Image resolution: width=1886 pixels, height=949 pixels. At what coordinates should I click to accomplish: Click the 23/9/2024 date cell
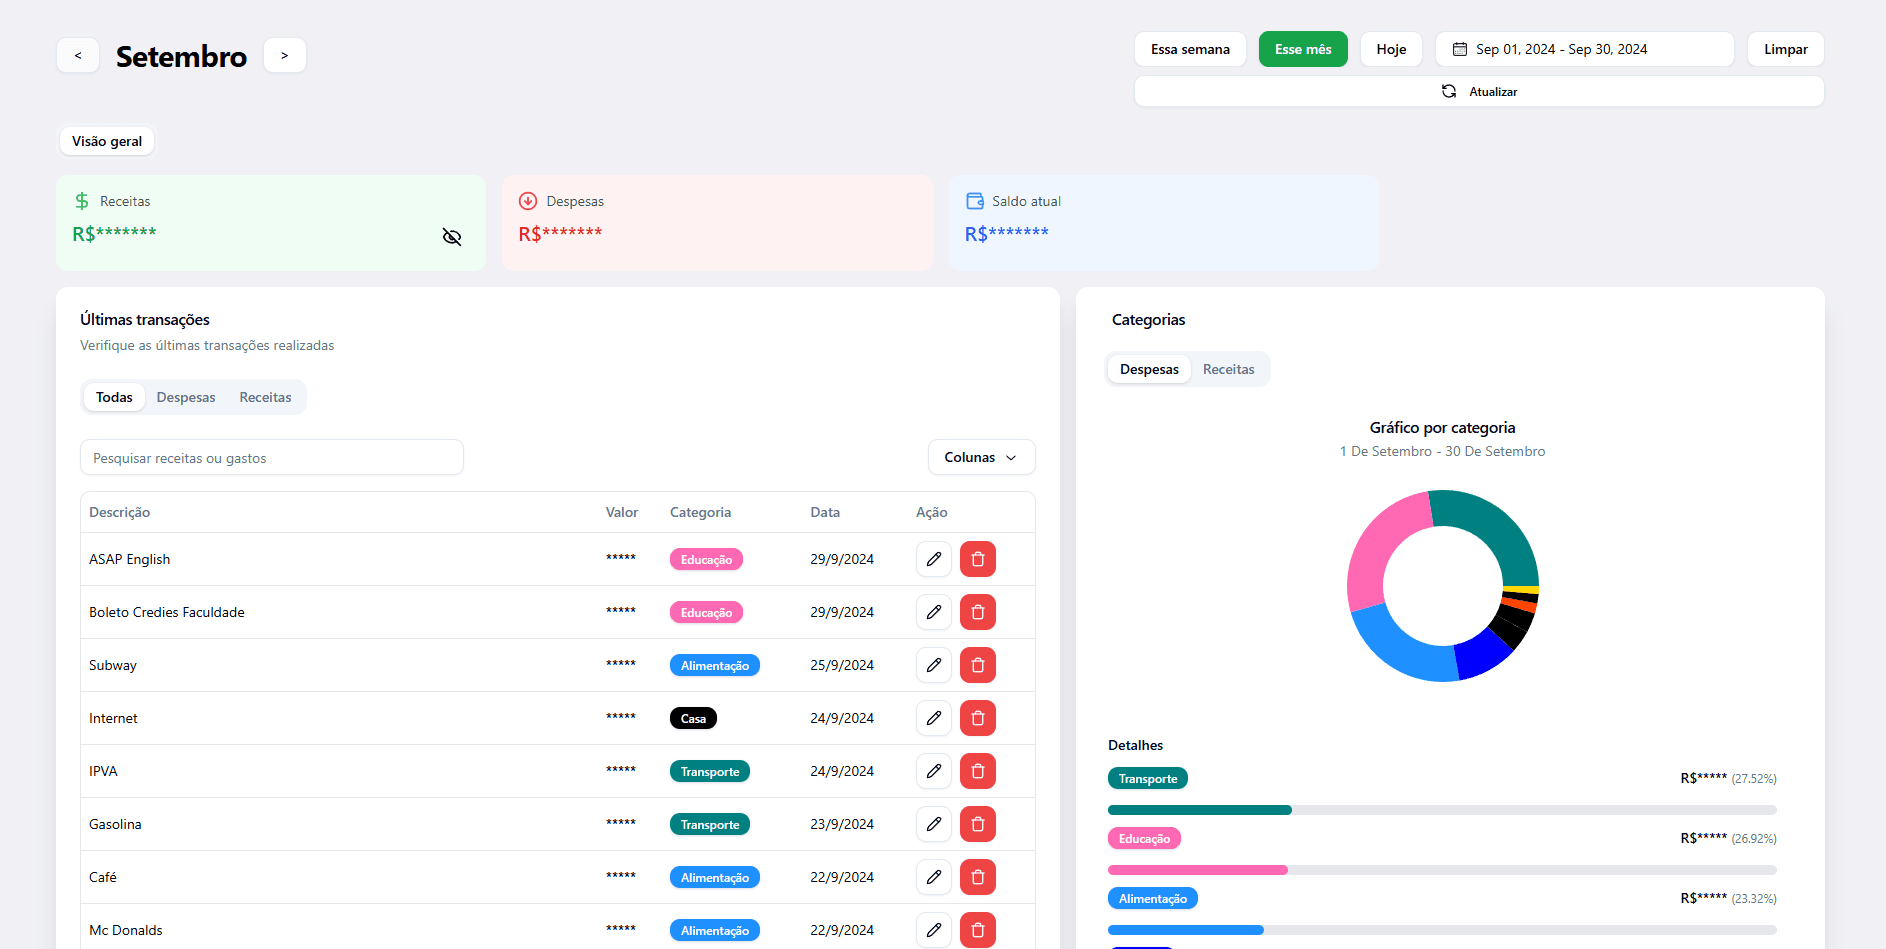pyautogui.click(x=842, y=824)
